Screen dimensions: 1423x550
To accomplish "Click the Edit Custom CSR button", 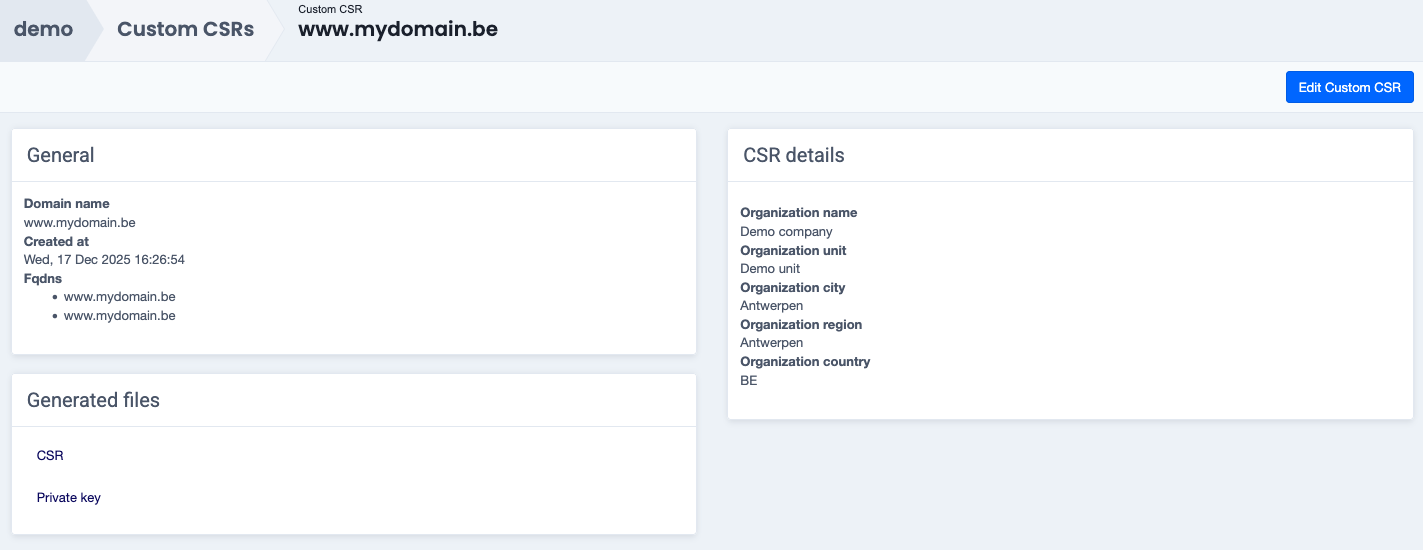I will point(1349,87).
